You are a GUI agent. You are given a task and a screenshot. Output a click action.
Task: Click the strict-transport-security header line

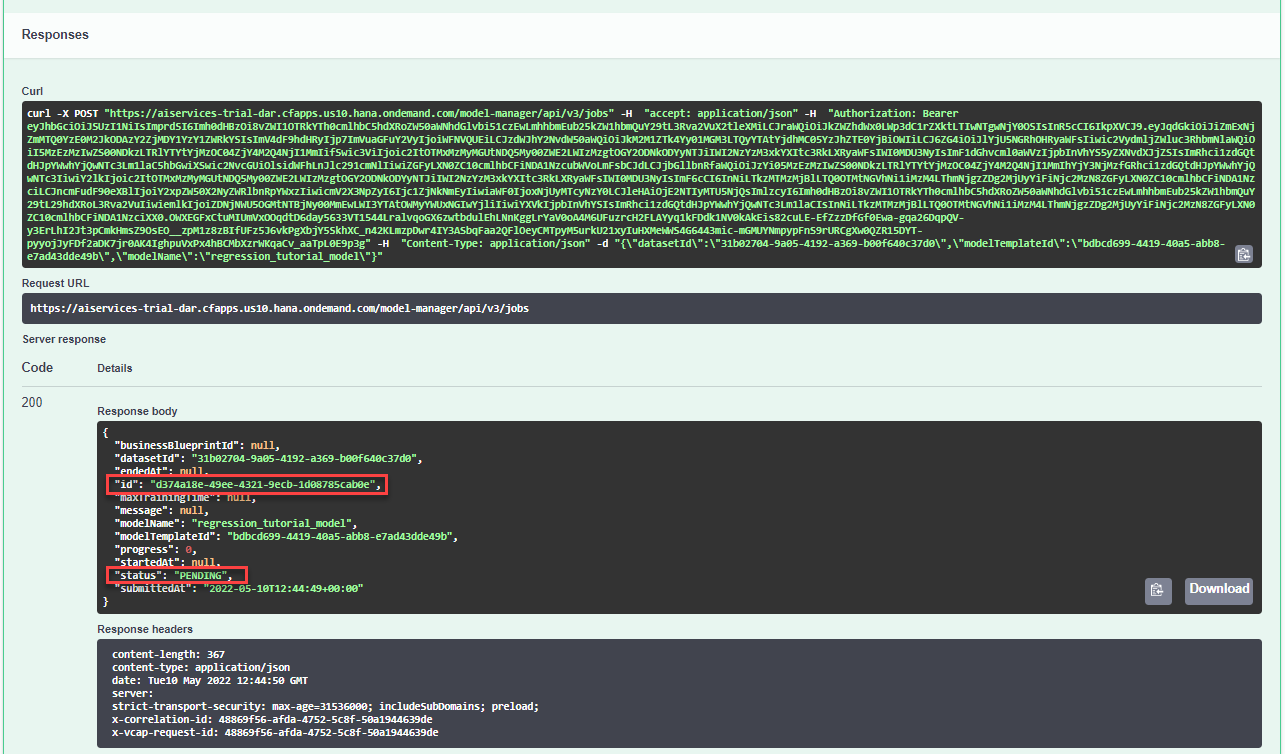325,706
